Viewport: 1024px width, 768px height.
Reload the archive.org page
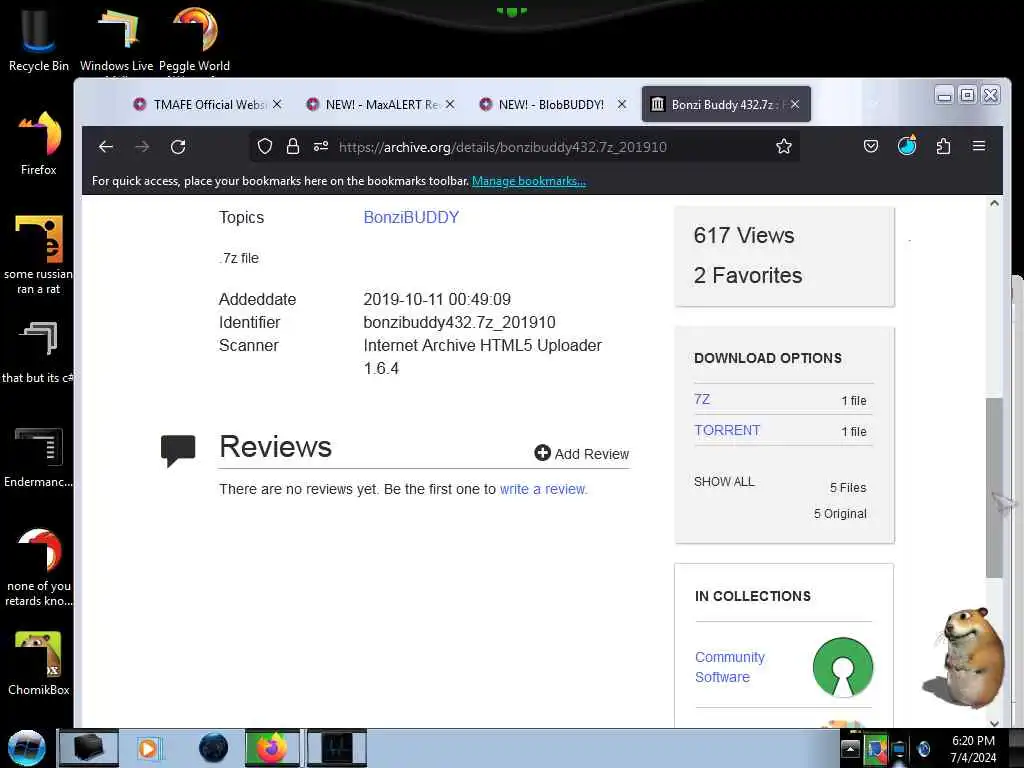(178, 146)
